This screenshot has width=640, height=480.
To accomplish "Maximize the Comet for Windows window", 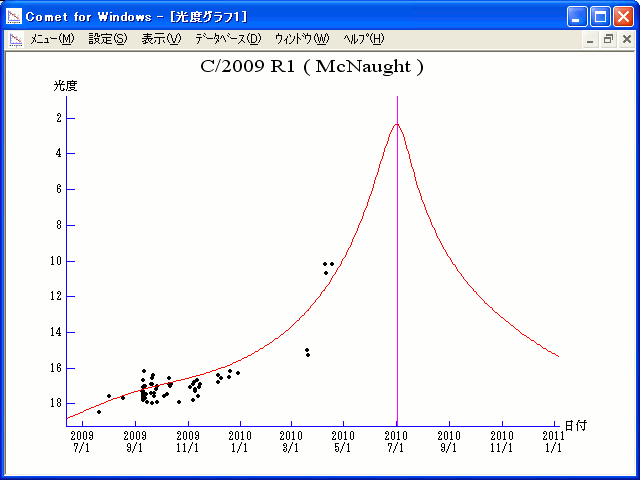I will click(600, 16).
